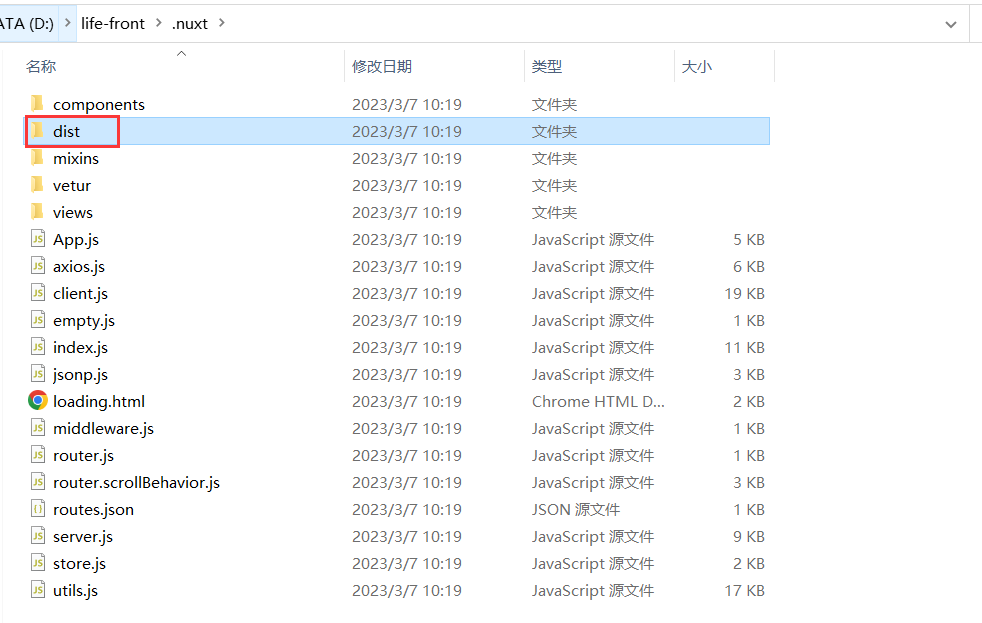Click the server.js file icon
The image size is (982, 623).
tap(38, 535)
